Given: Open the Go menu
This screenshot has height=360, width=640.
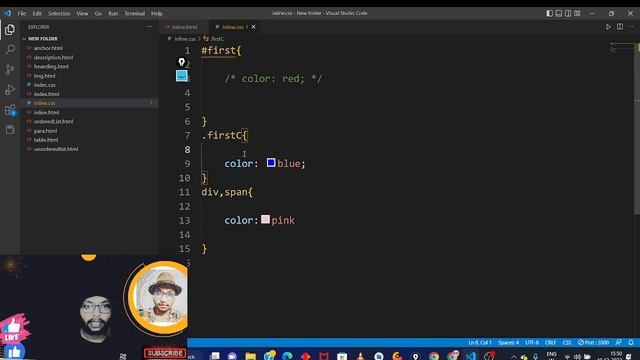Looking at the screenshot, I should pos(98,13).
